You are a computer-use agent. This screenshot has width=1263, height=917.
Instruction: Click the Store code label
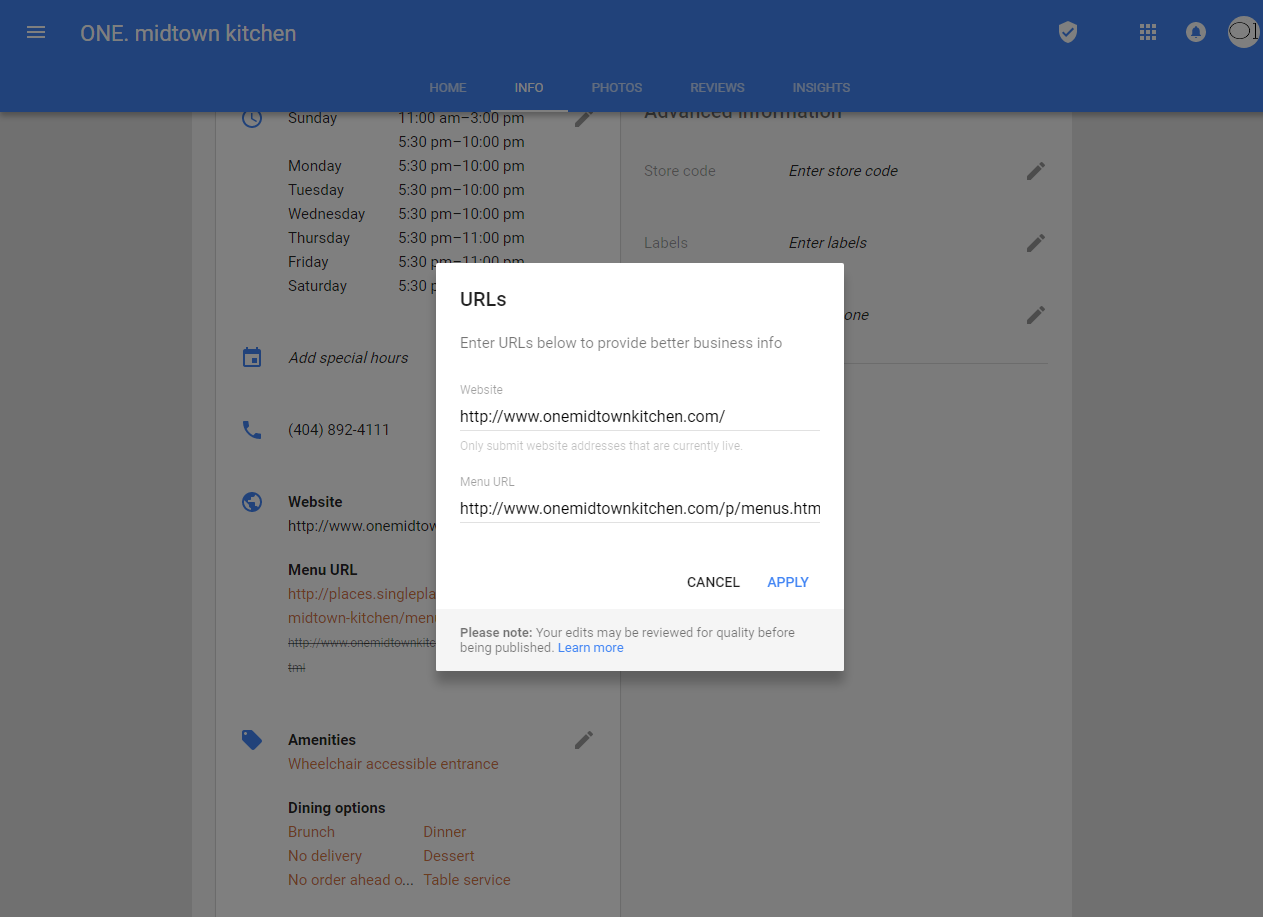[x=680, y=171]
